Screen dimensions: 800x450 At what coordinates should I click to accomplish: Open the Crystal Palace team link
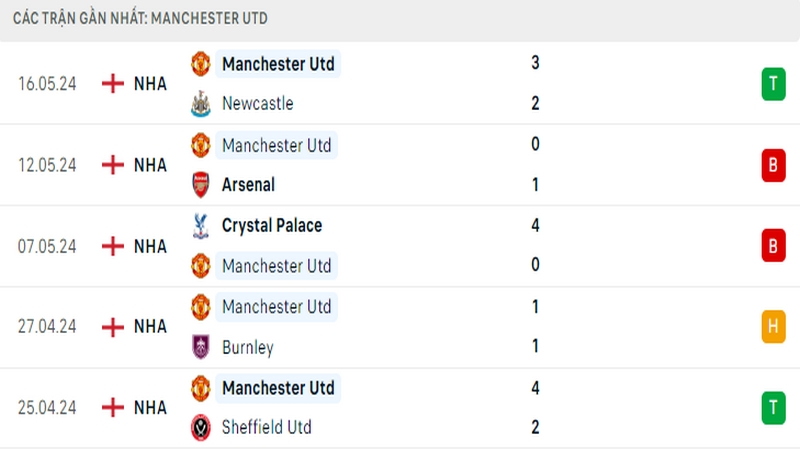tap(272, 226)
